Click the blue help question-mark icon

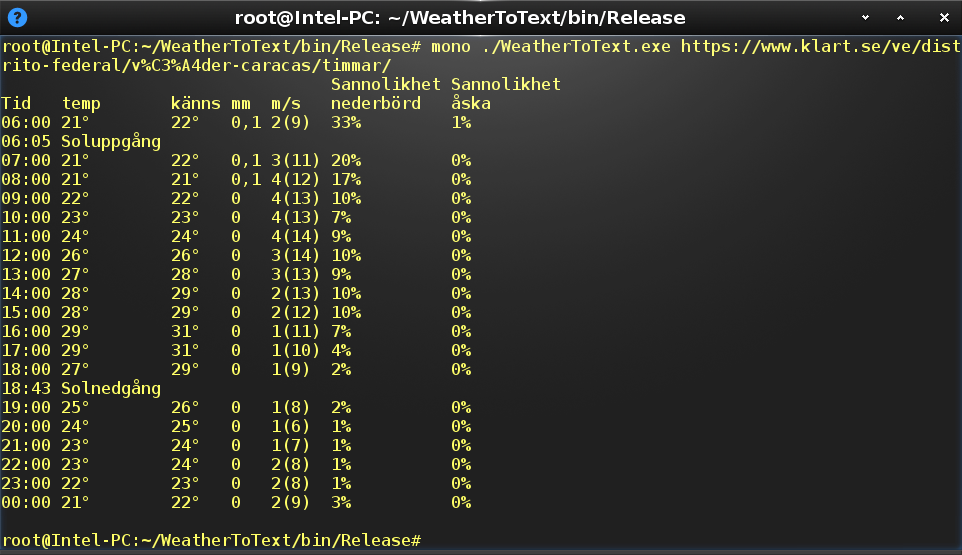[x=17, y=17]
